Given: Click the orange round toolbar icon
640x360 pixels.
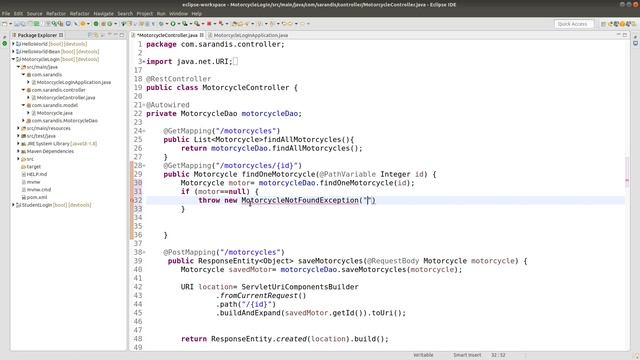Looking at the screenshot, I should [x=82, y=24].
